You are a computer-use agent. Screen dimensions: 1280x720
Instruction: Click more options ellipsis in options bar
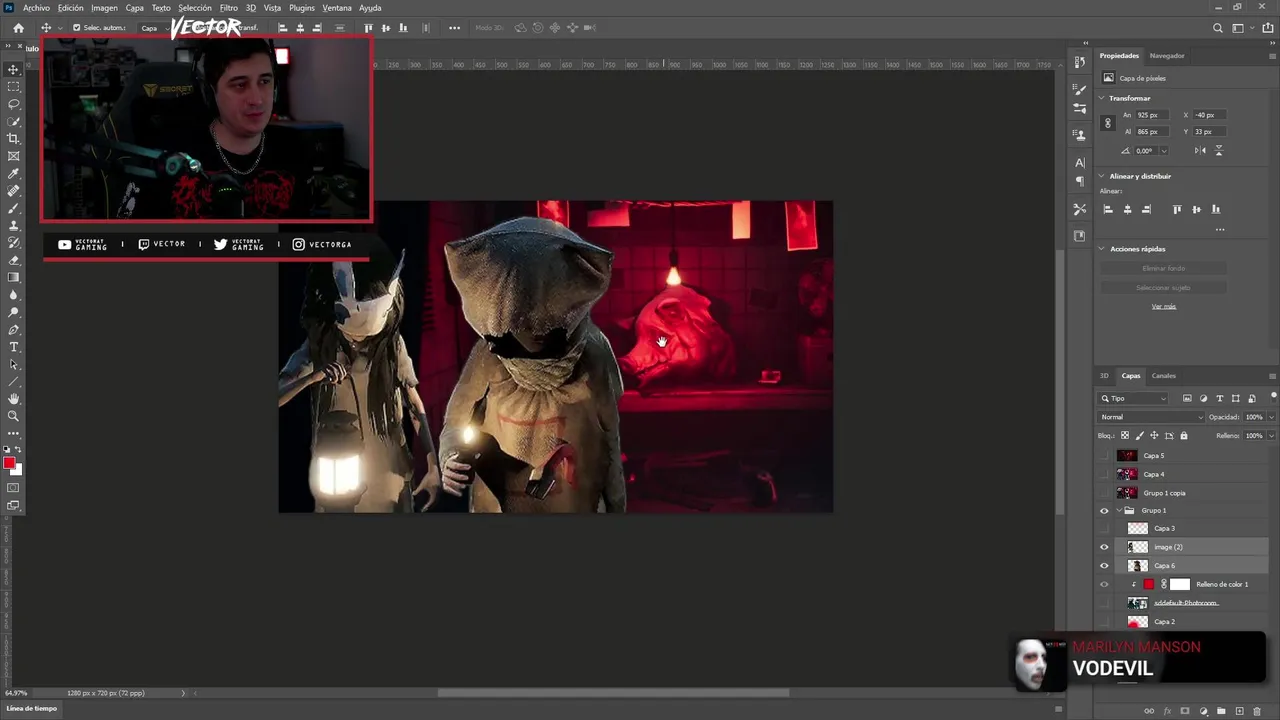pyautogui.click(x=454, y=28)
